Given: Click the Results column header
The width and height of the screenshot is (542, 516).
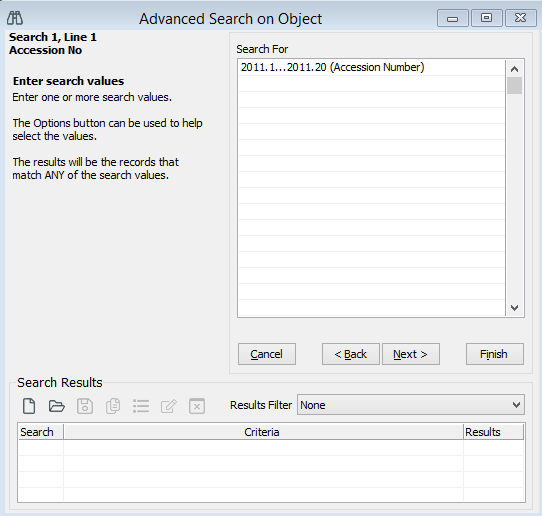Looking at the screenshot, I should pos(493,432).
